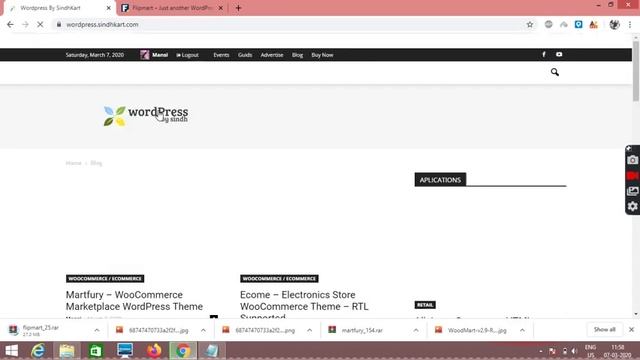Open the green store app in taskbar
Image resolution: width=640 pixels, height=360 pixels.
(x=96, y=351)
